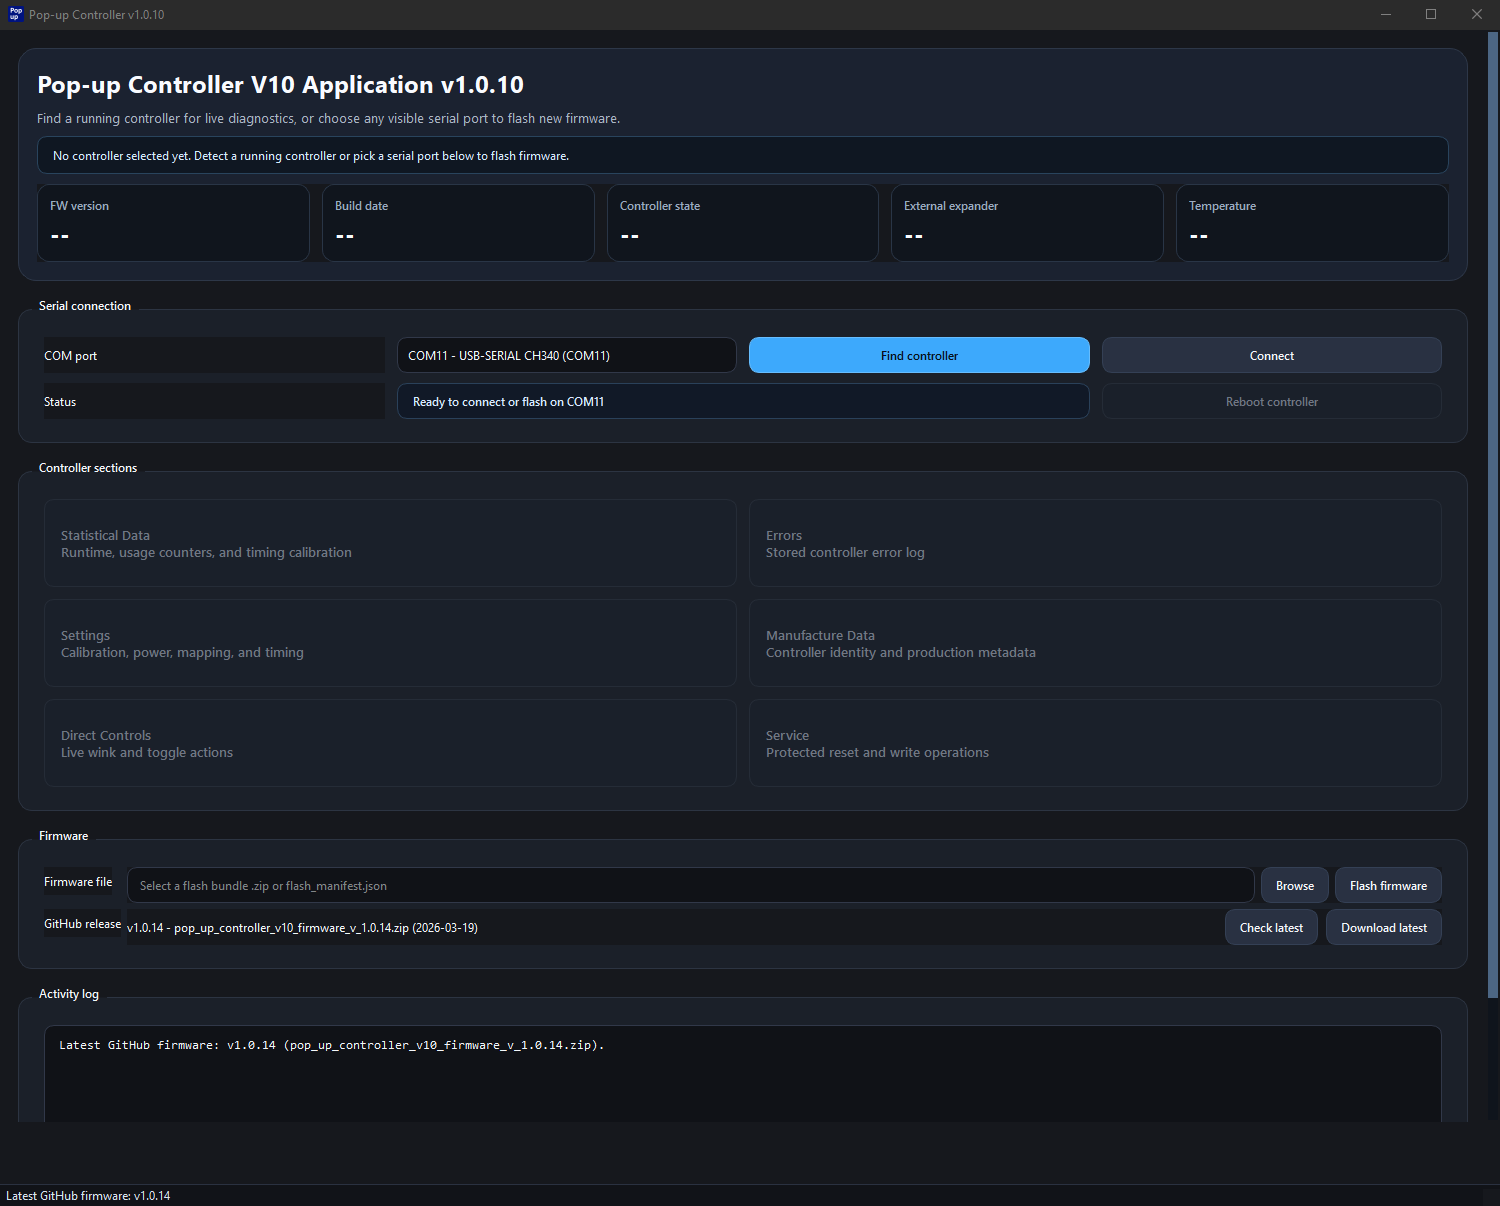
Task: Open the Statistical Data section
Action: click(x=389, y=543)
